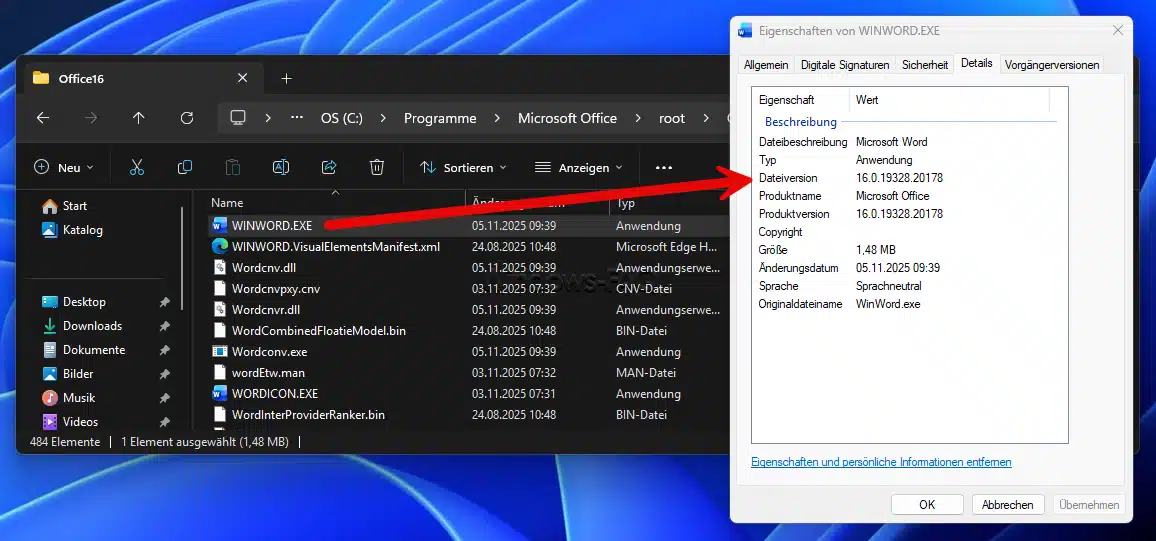
Task: Switch to the Sicherheit tab
Action: [925, 65]
